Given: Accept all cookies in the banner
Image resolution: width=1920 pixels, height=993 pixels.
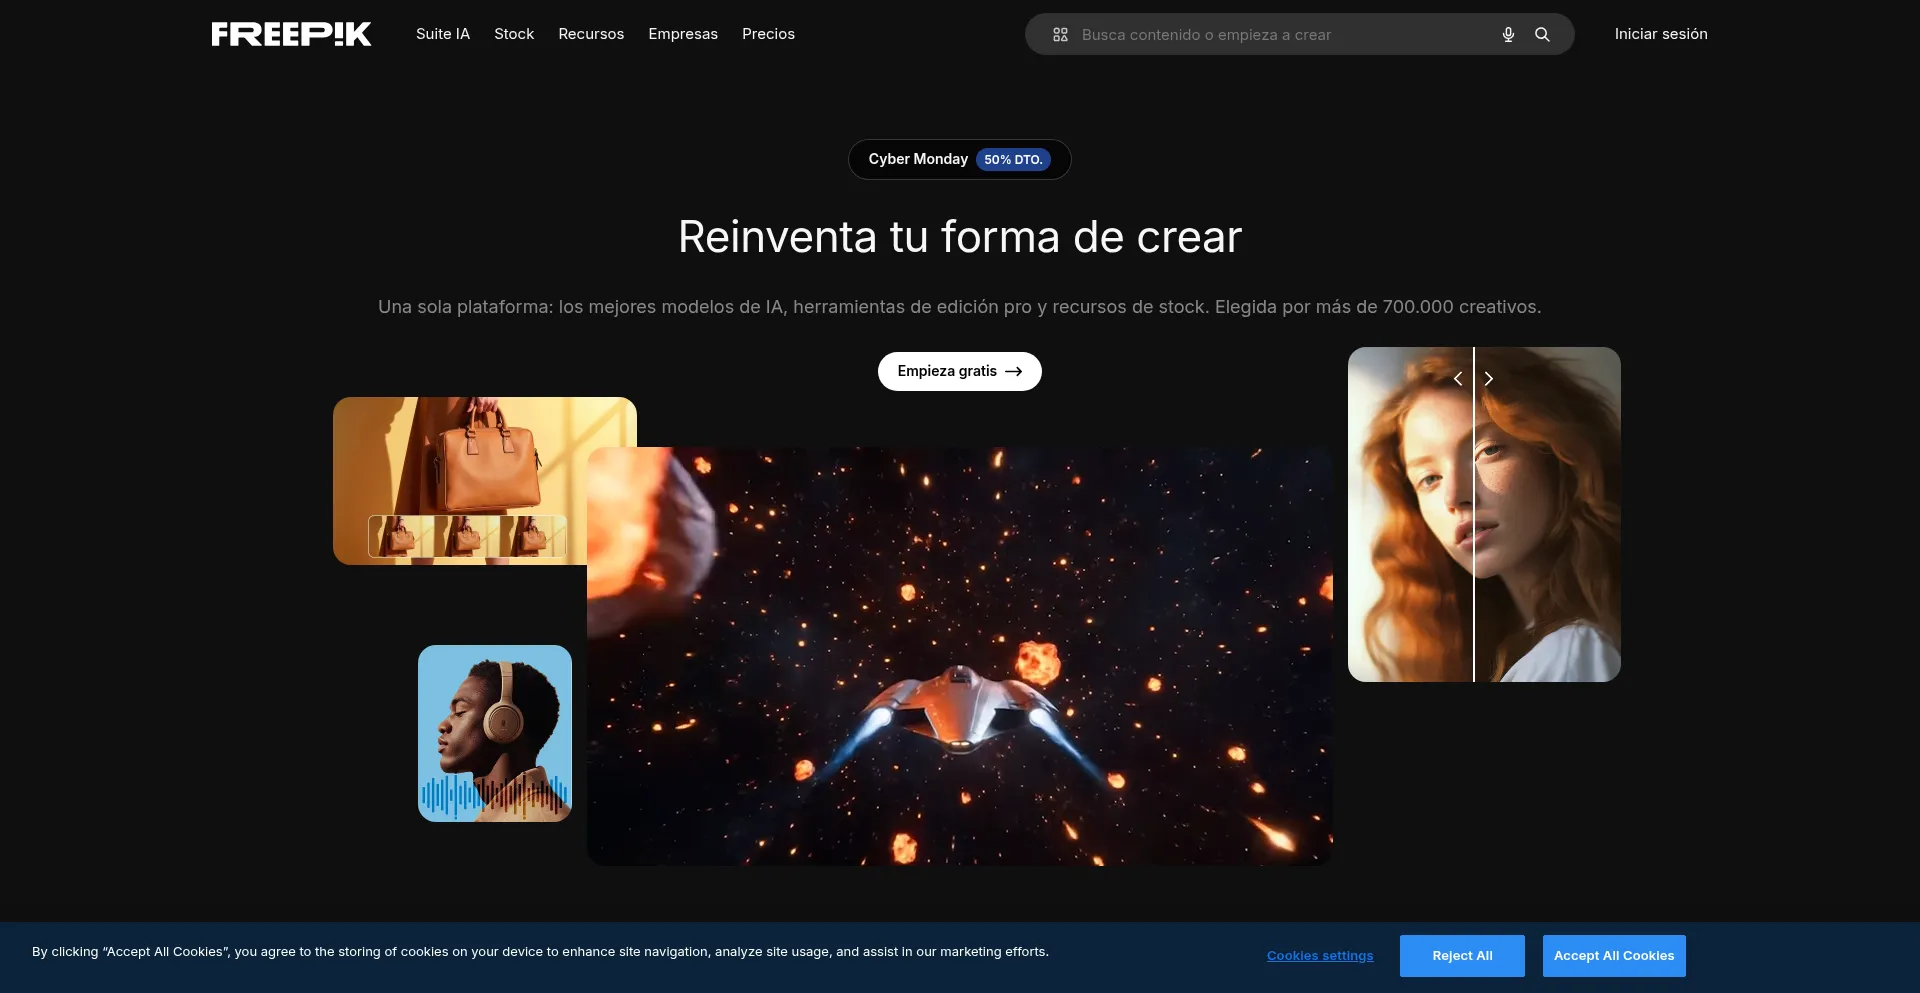Looking at the screenshot, I should (x=1613, y=956).
